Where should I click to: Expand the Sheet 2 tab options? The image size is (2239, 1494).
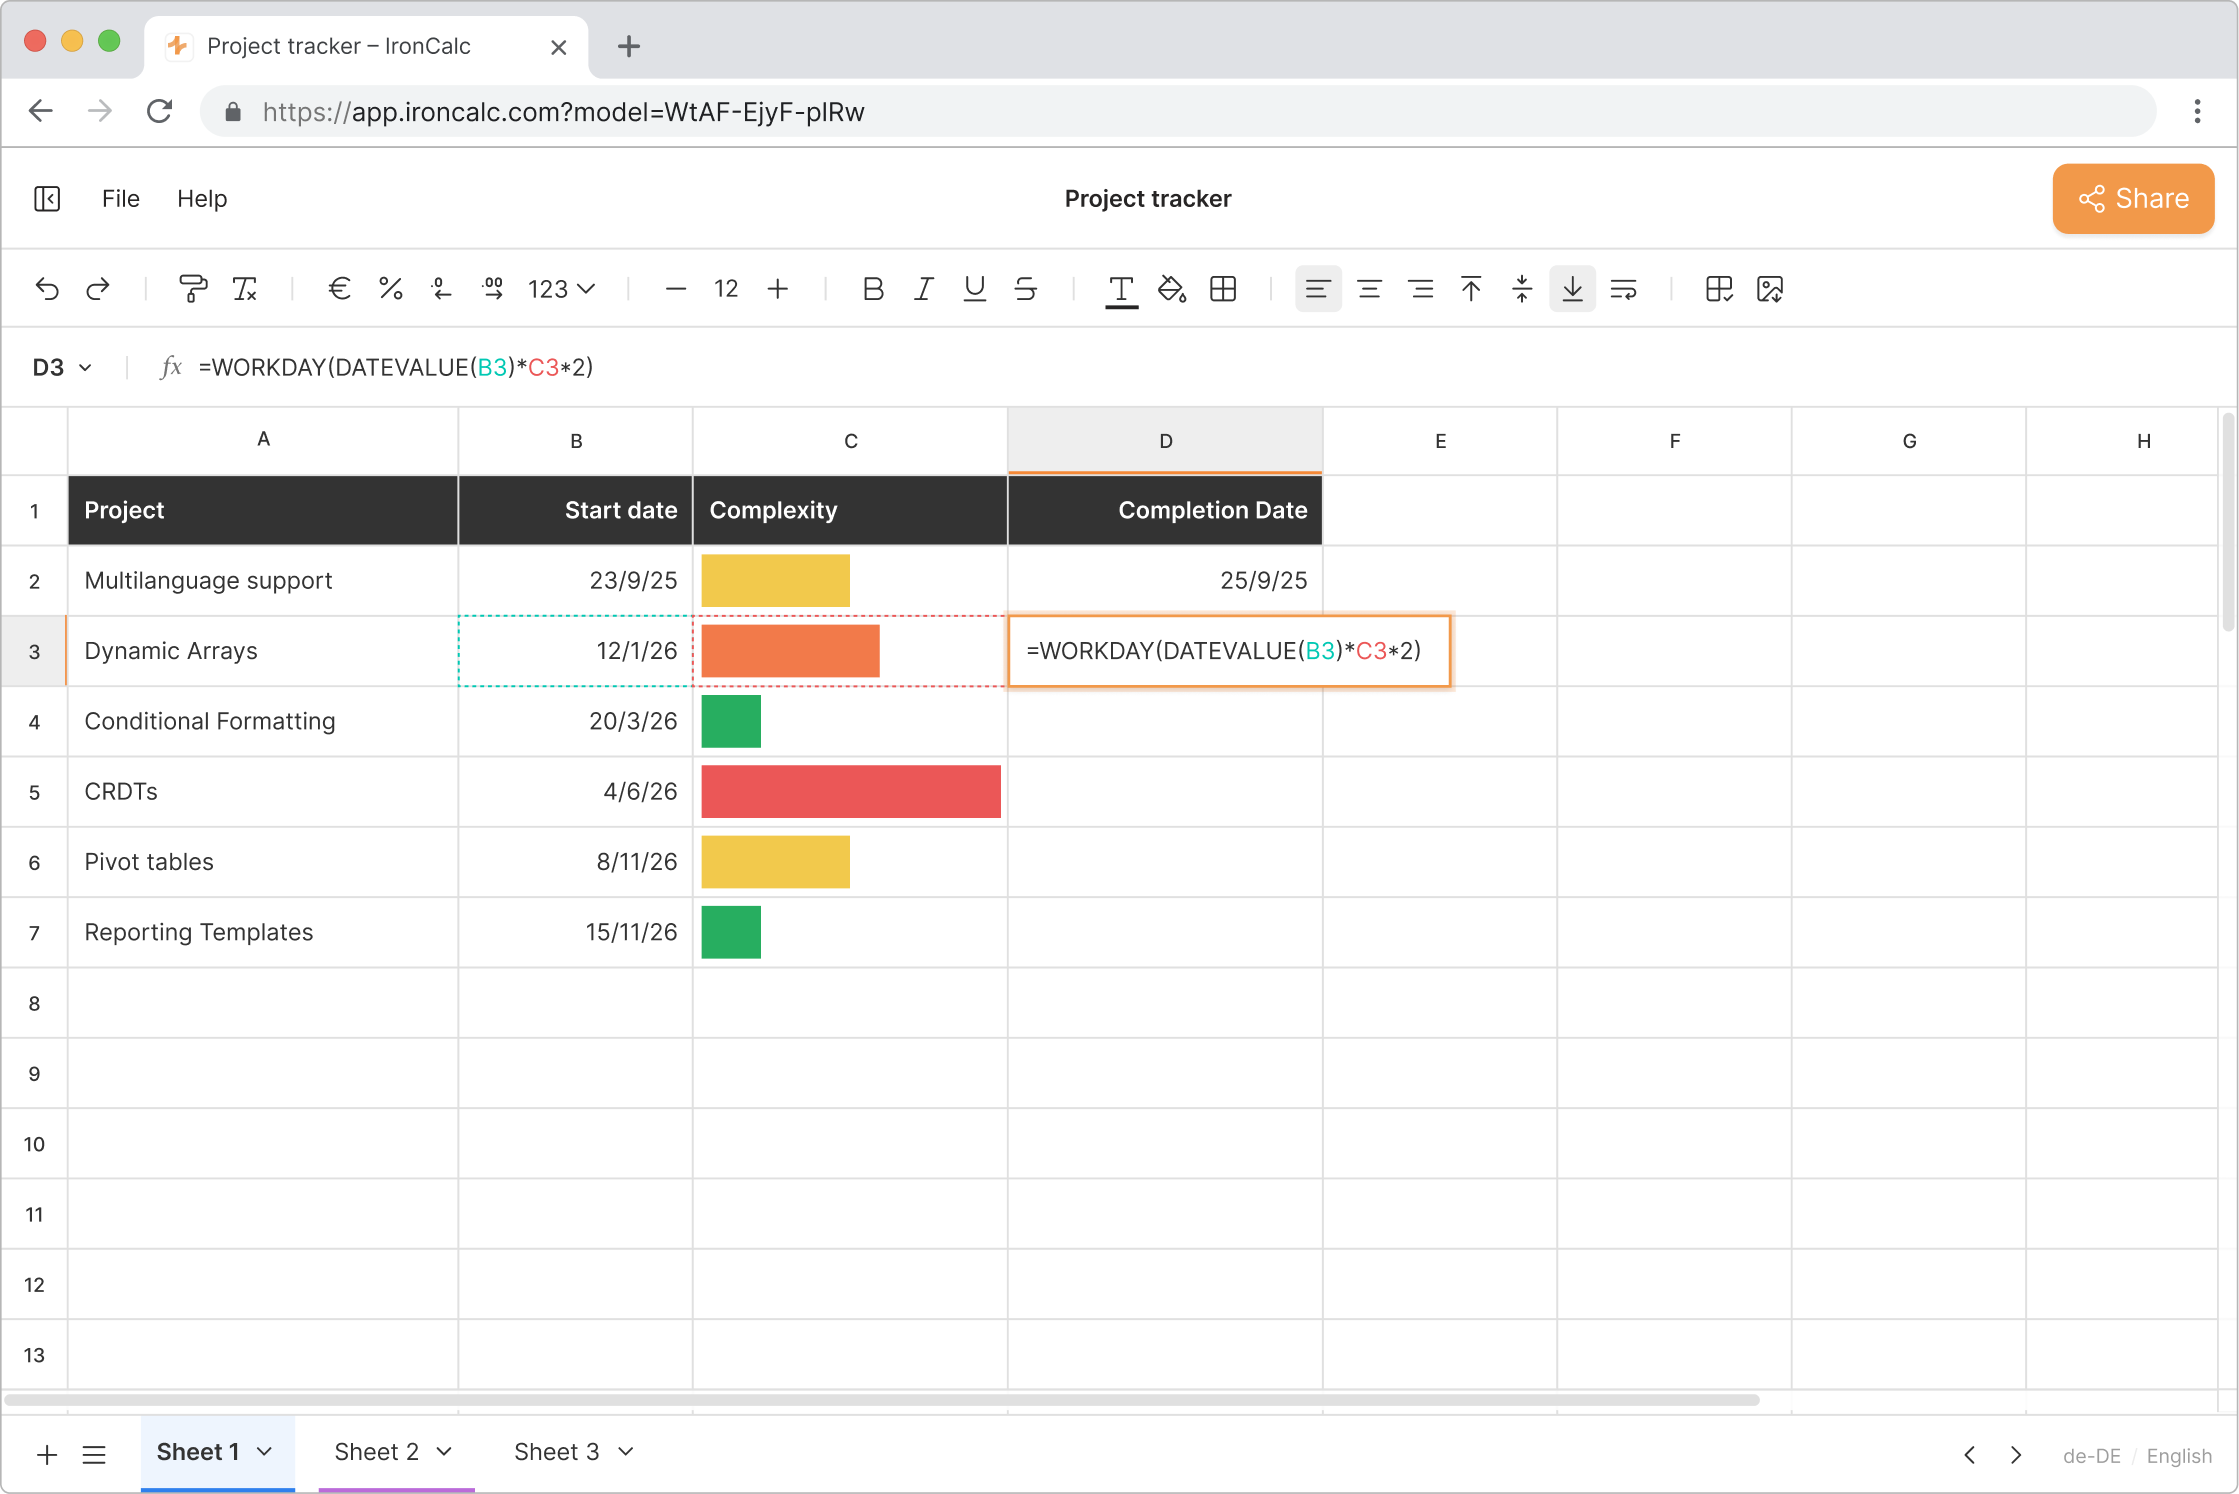coord(444,1451)
